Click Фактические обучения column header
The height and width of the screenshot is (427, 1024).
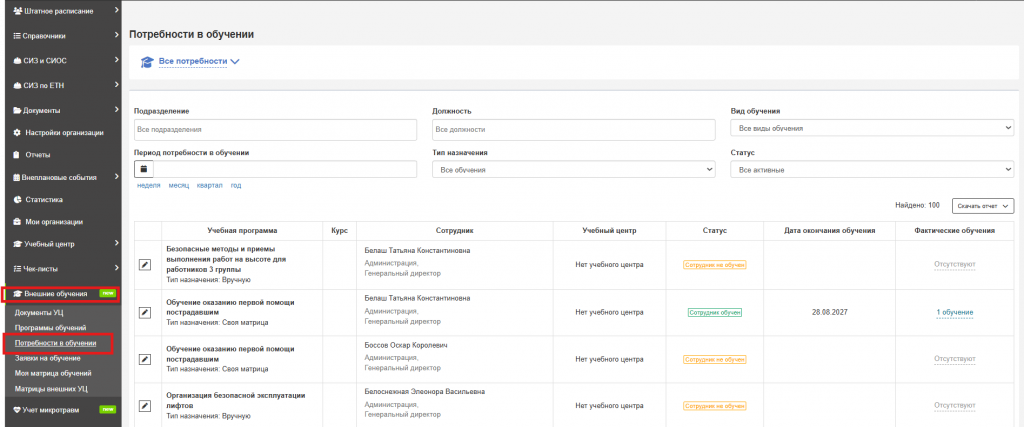point(954,230)
